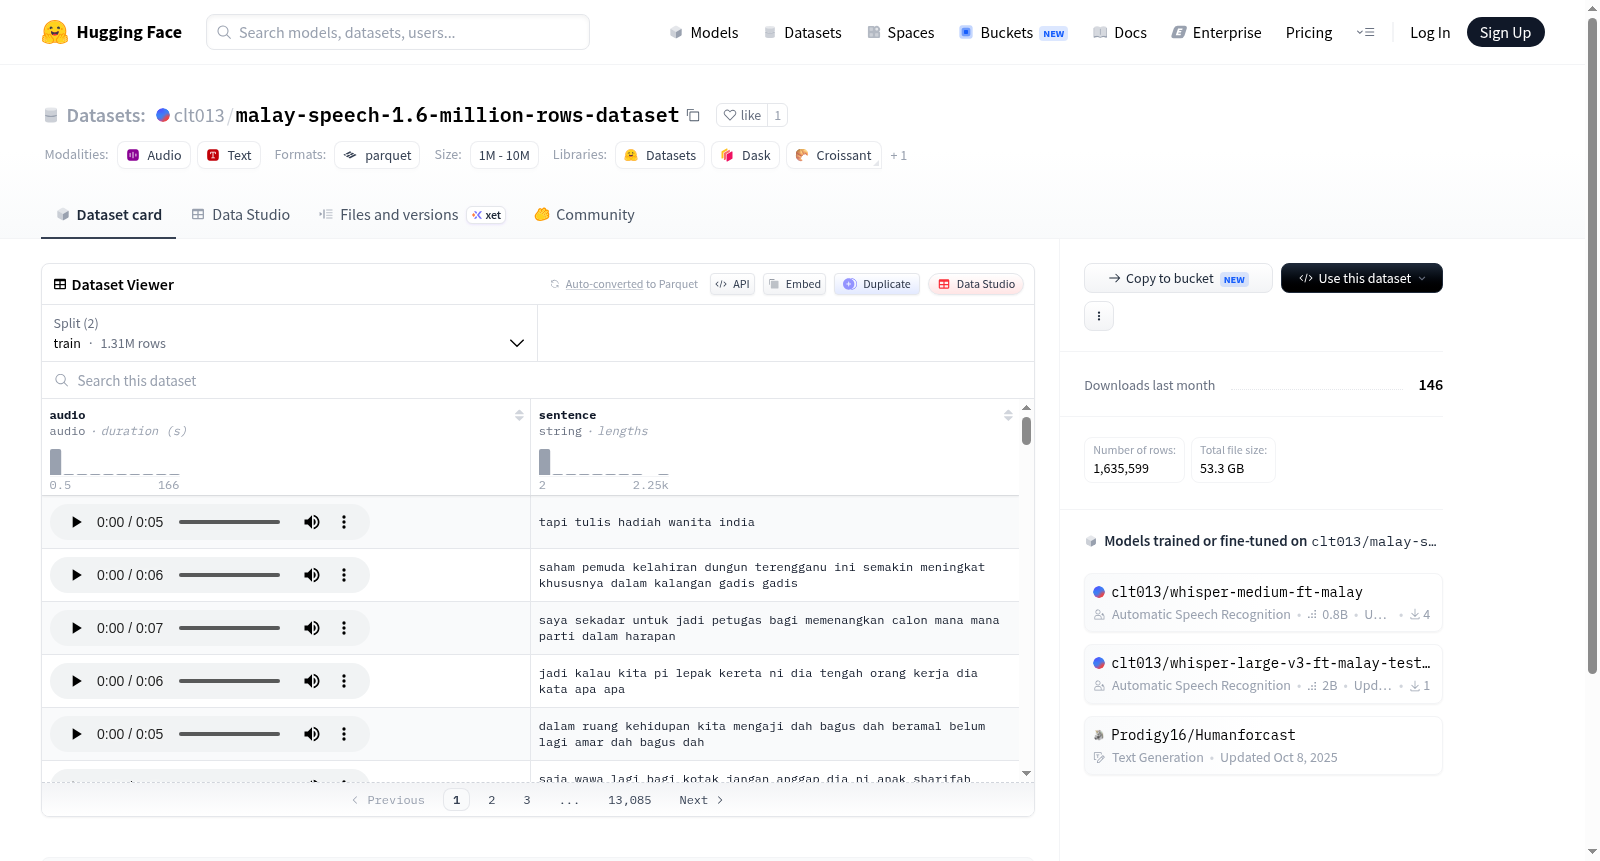Mute the second audio row's volume

coord(312,575)
